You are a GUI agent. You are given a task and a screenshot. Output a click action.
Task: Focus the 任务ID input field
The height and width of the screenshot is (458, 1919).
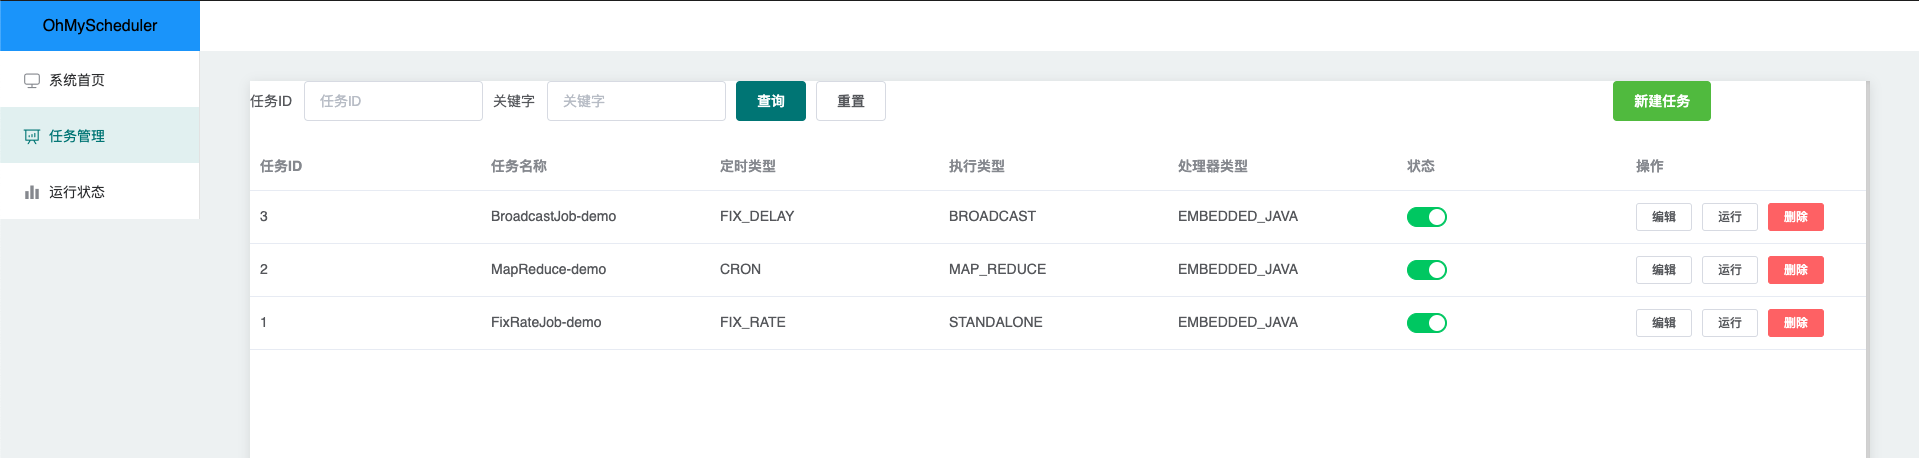[x=393, y=101]
